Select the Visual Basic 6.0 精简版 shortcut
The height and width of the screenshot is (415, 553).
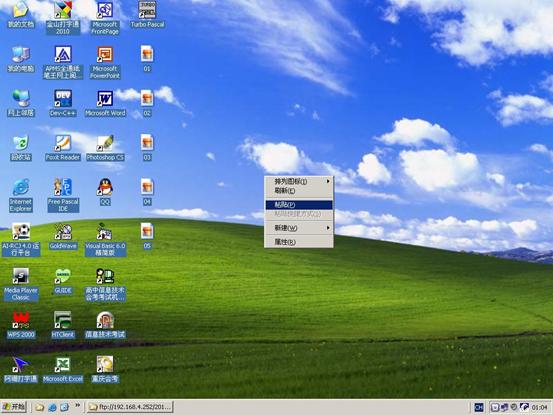105,240
